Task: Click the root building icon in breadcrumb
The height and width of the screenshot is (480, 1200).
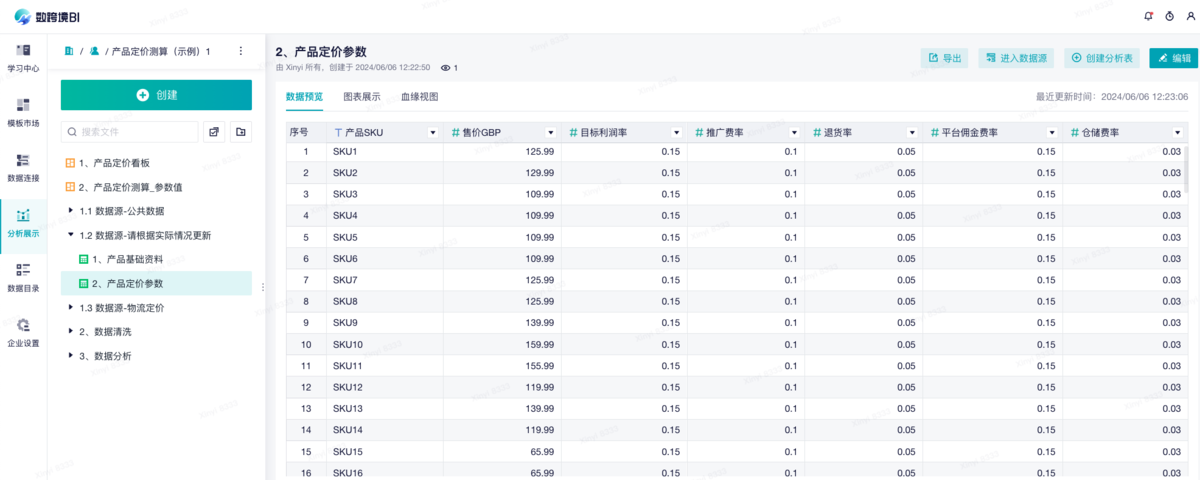Action: click(x=69, y=50)
